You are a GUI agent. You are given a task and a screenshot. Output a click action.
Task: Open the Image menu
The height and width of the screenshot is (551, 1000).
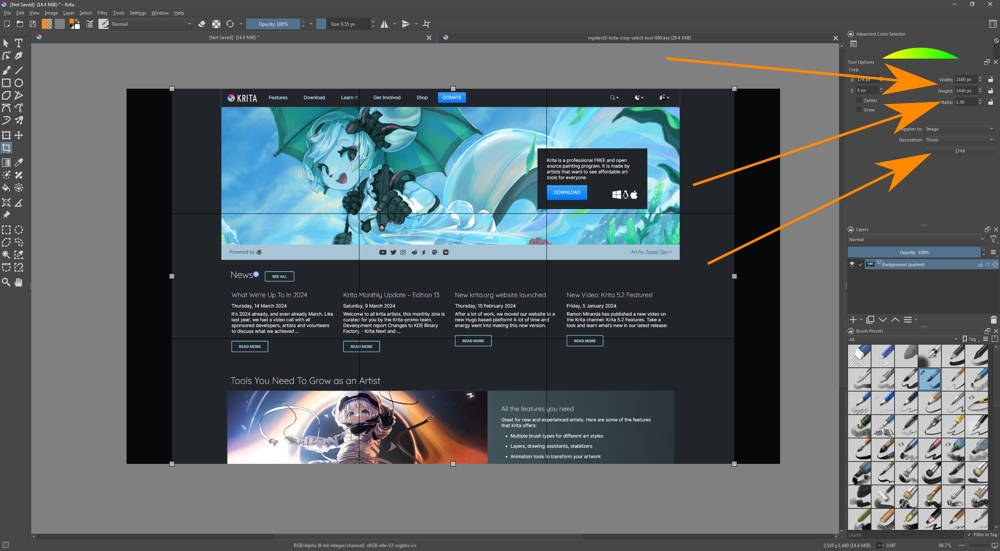pyautogui.click(x=51, y=13)
